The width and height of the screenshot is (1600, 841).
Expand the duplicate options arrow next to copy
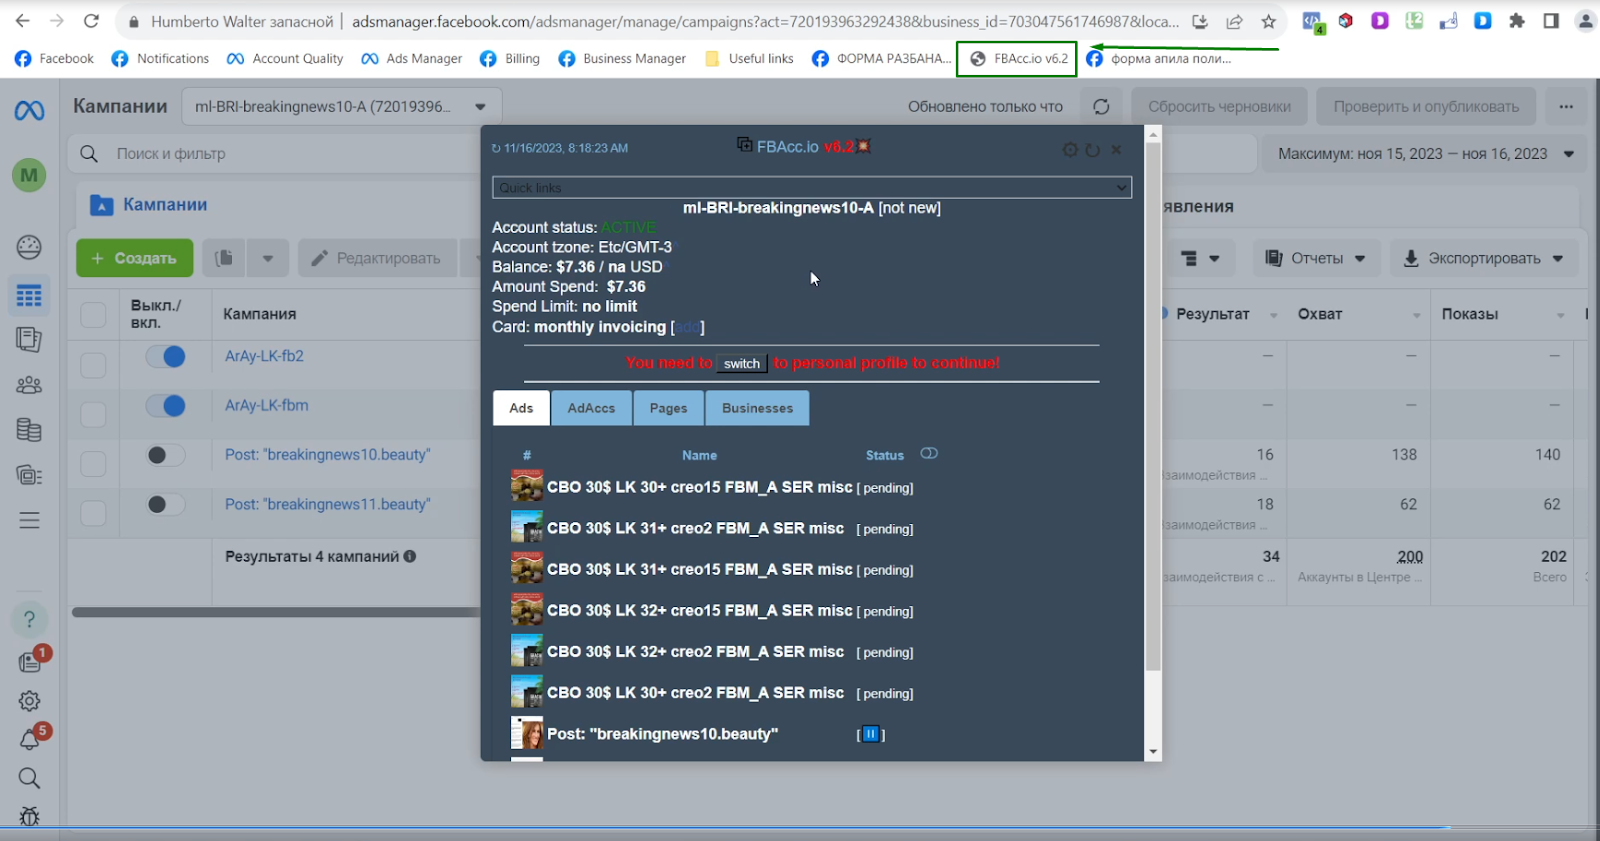268,258
